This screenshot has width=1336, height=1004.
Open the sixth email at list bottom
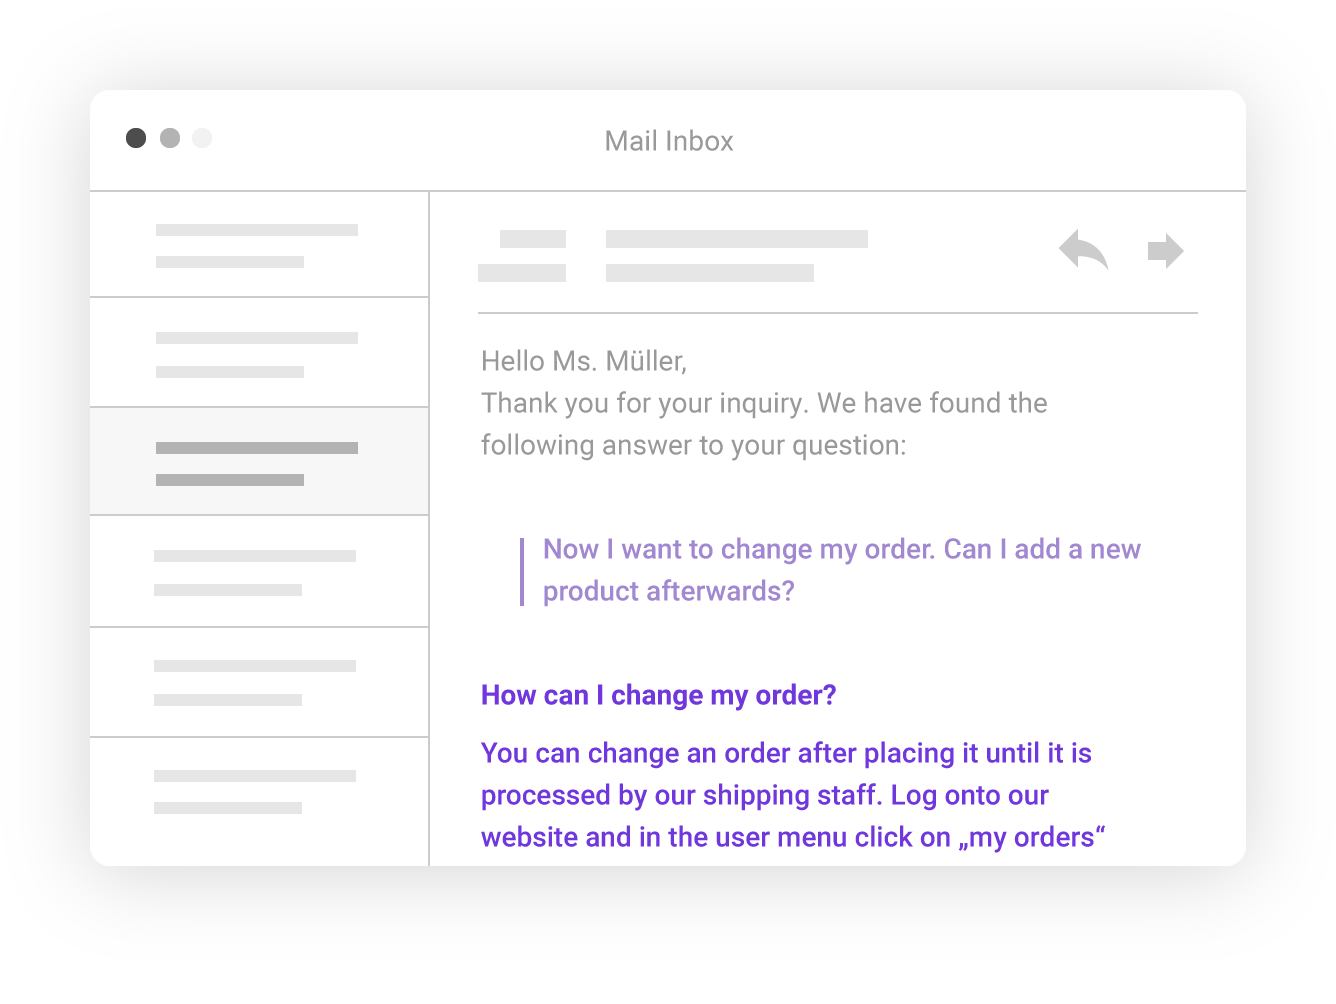click(259, 802)
